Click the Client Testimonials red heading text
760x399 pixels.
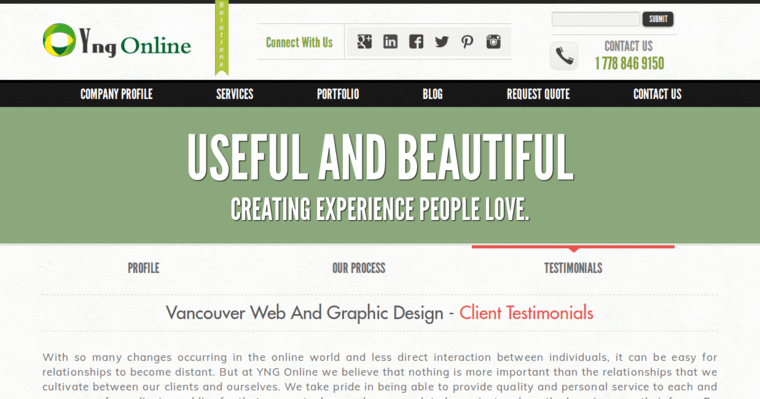[526, 313]
